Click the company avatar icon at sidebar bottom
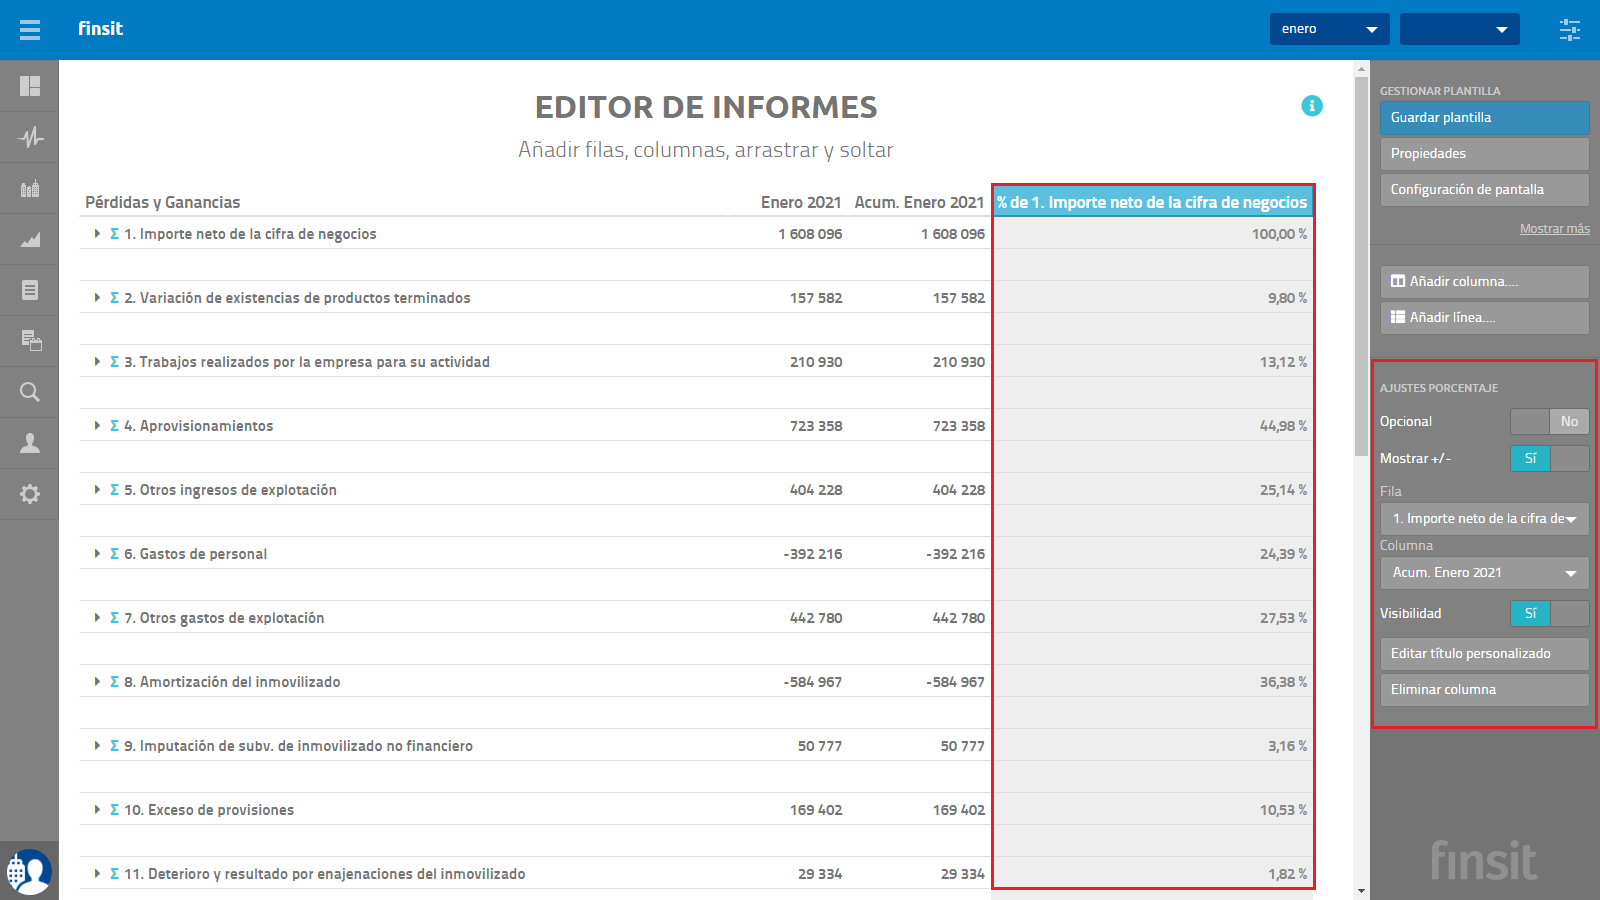1600x900 pixels. click(x=29, y=871)
